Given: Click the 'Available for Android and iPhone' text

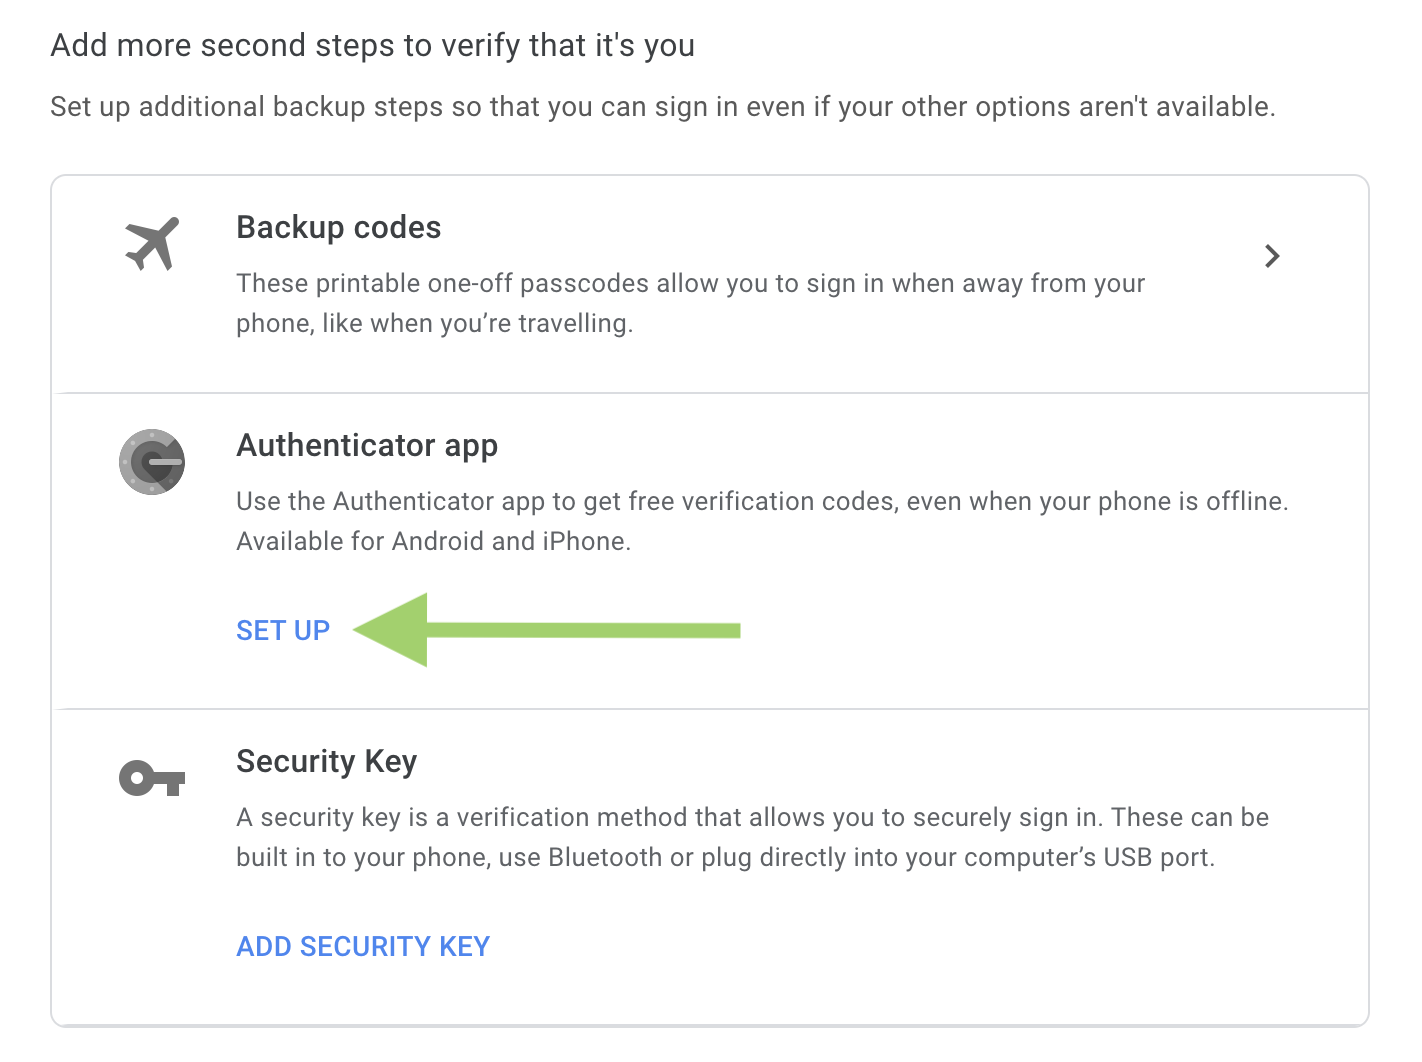Looking at the screenshot, I should point(433,541).
